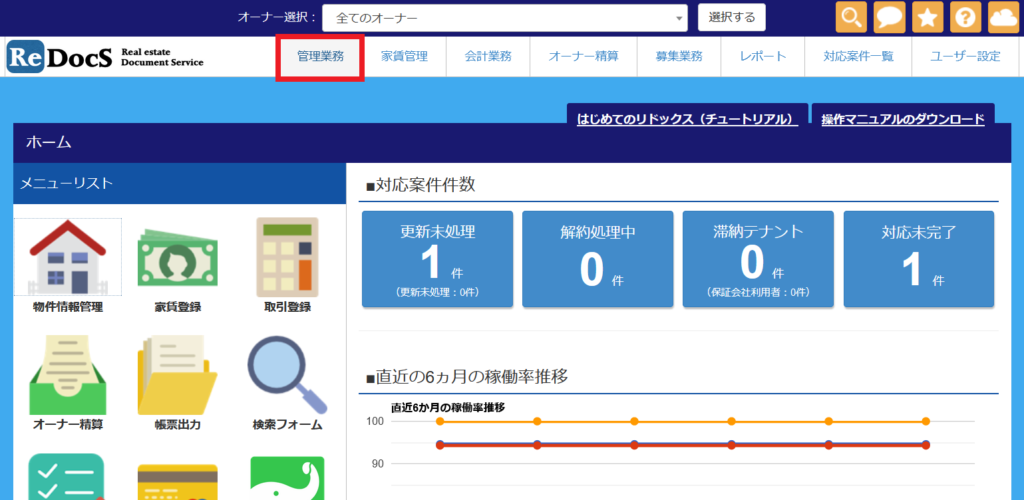Click the 滞納テナント count card
This screenshot has width=1024, height=500.
(x=758, y=259)
